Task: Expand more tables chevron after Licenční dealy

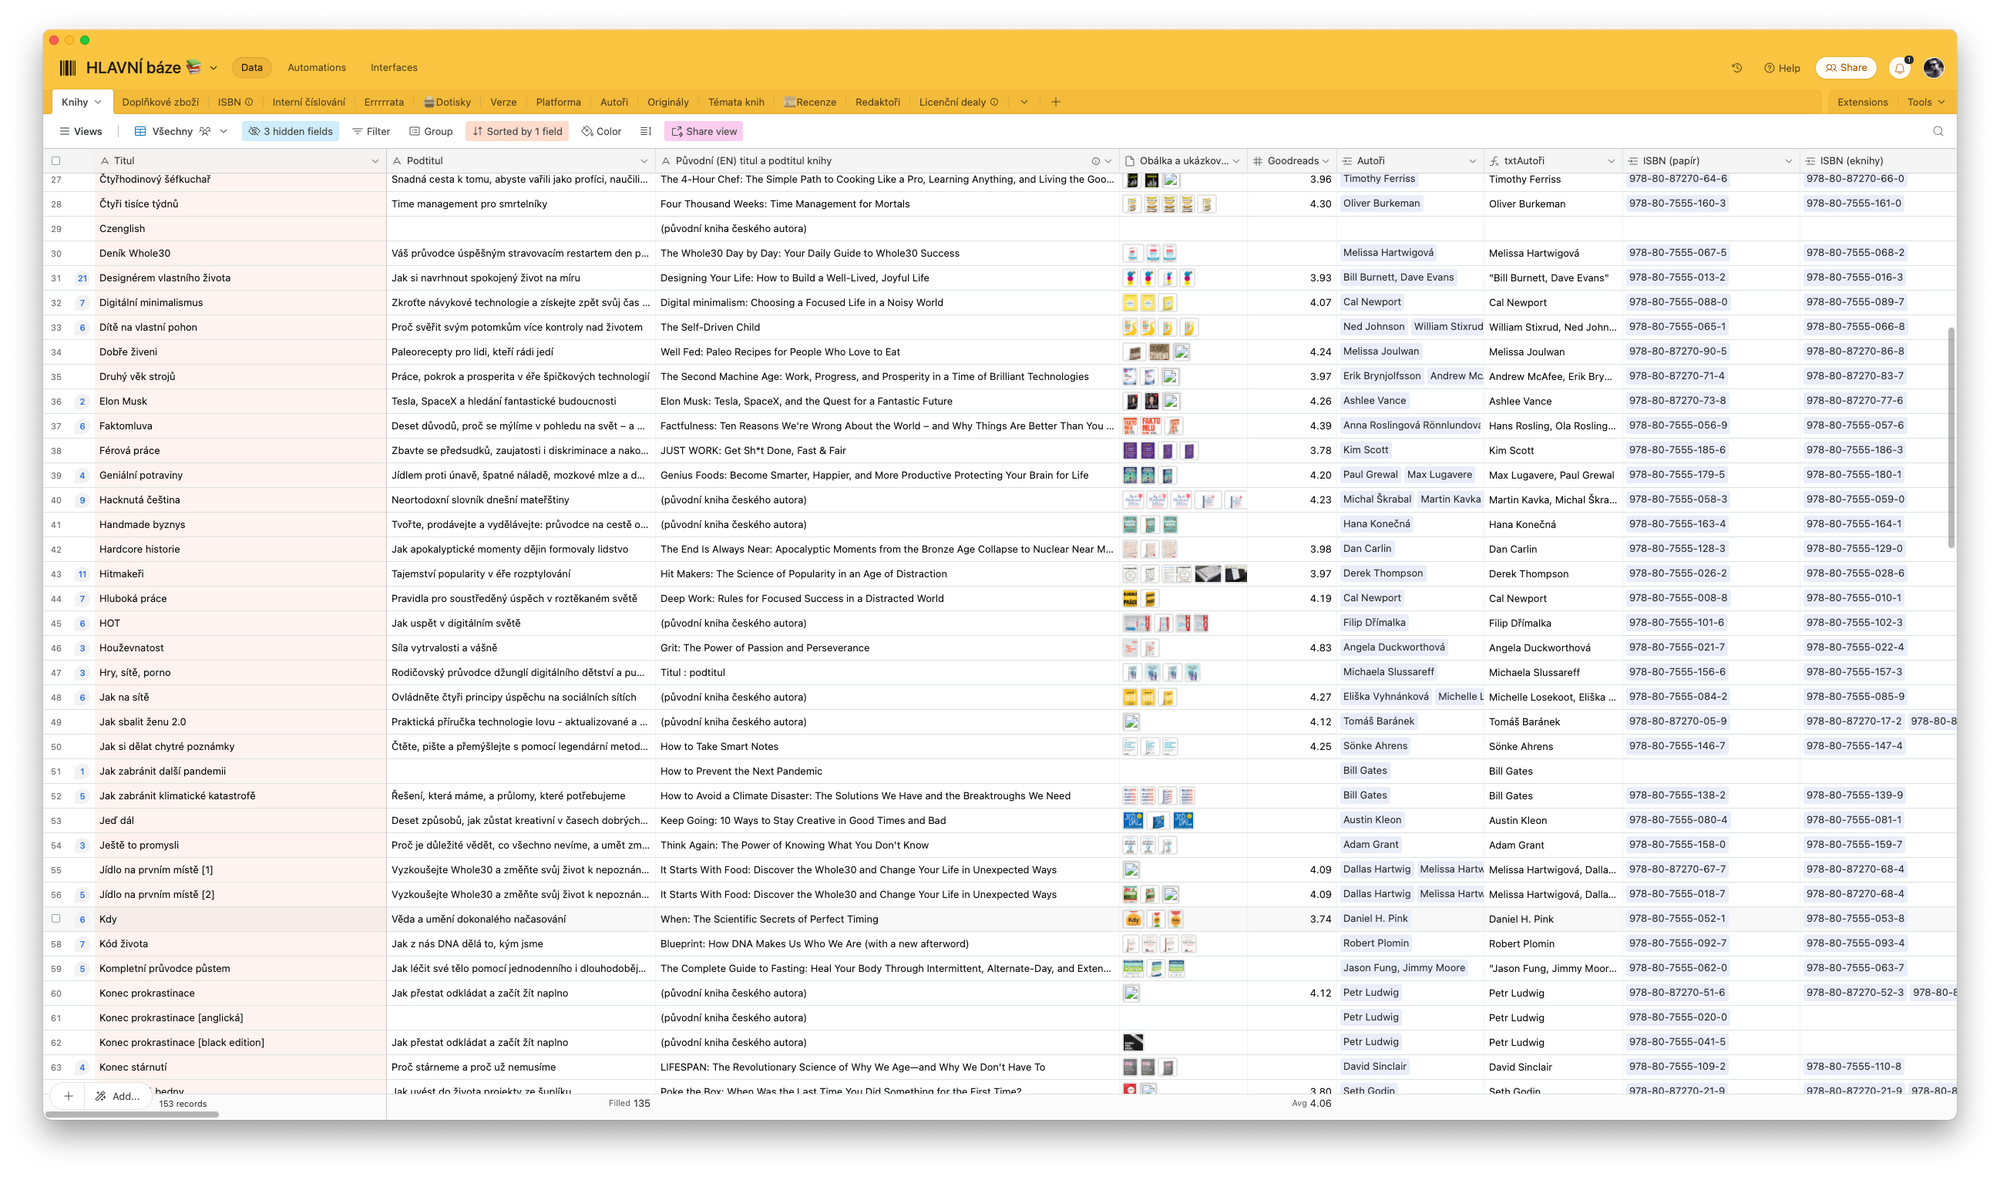Action: (1024, 102)
